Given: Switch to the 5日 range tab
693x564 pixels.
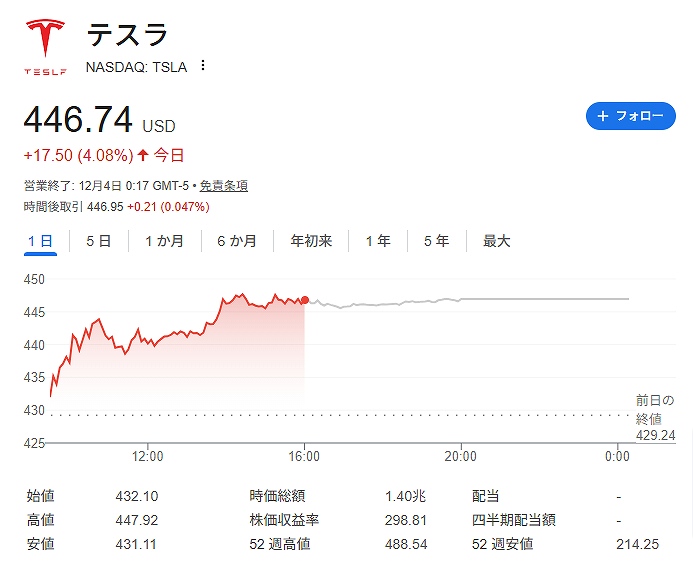Looking at the screenshot, I should pyautogui.click(x=98, y=241).
